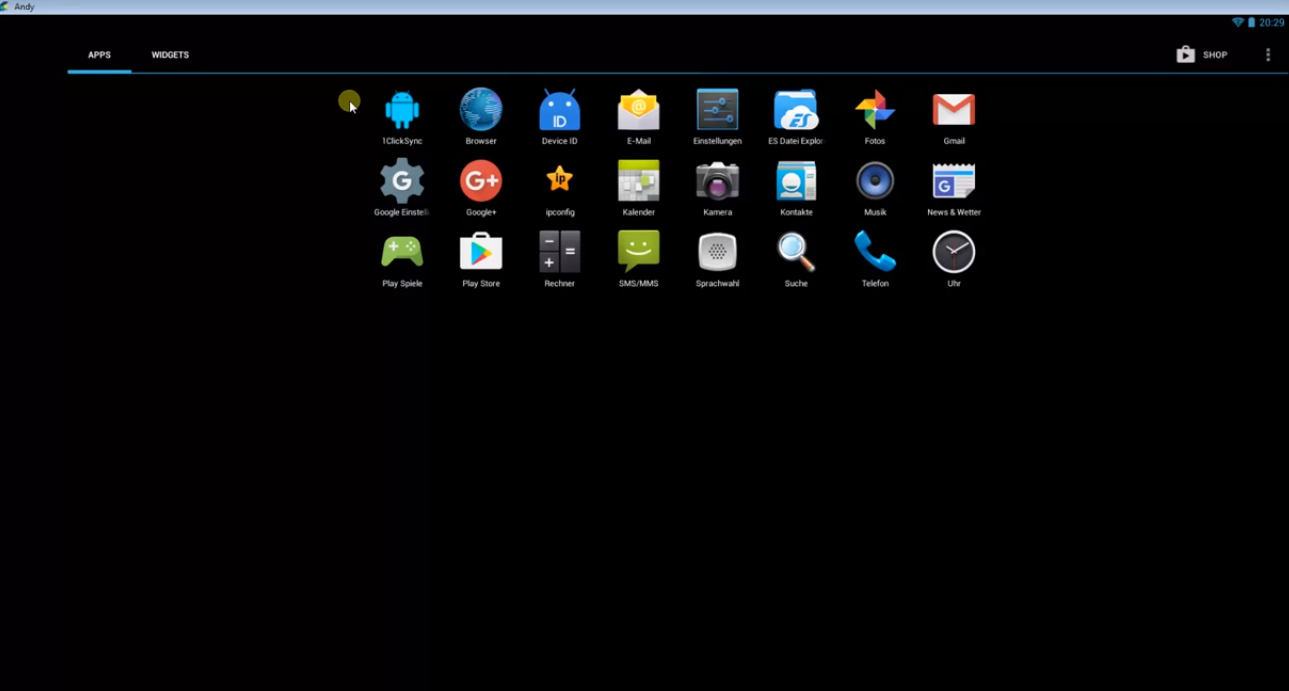Viewport: 1289px width, 691px height.
Task: Open the ipconfig app
Action: point(559,182)
